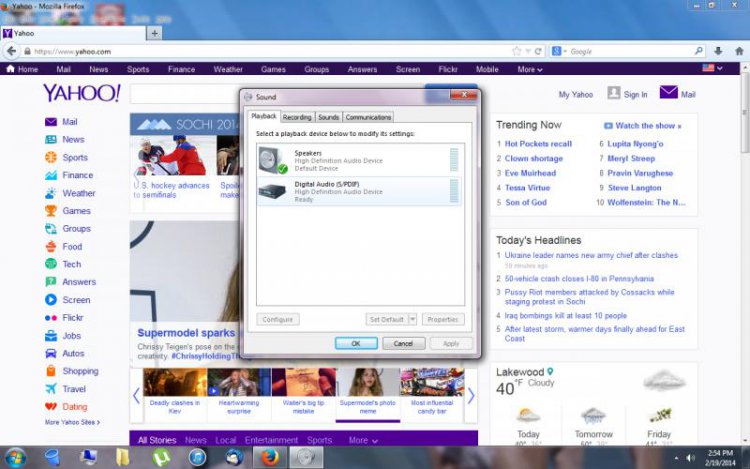Click the Screen play icon in the sidebar

51,300
